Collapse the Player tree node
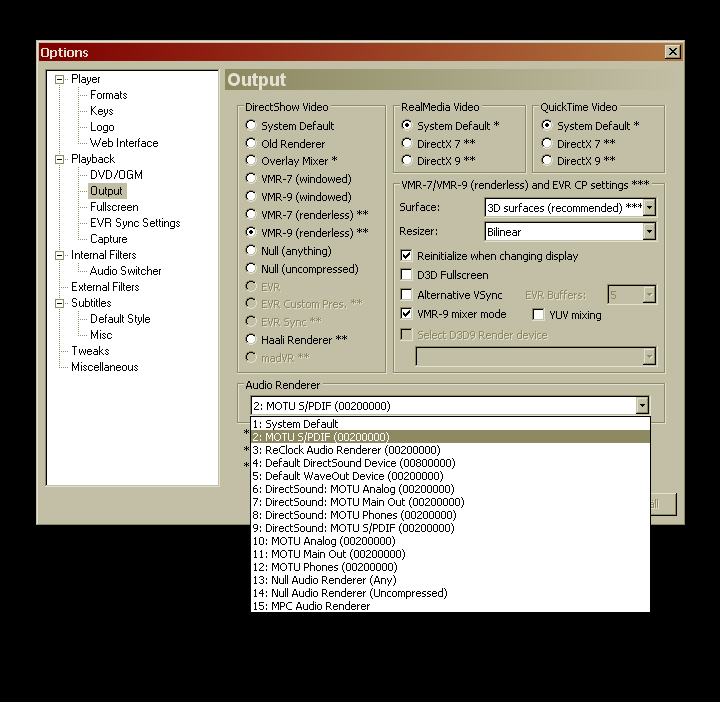The width and height of the screenshot is (720, 702). point(59,79)
